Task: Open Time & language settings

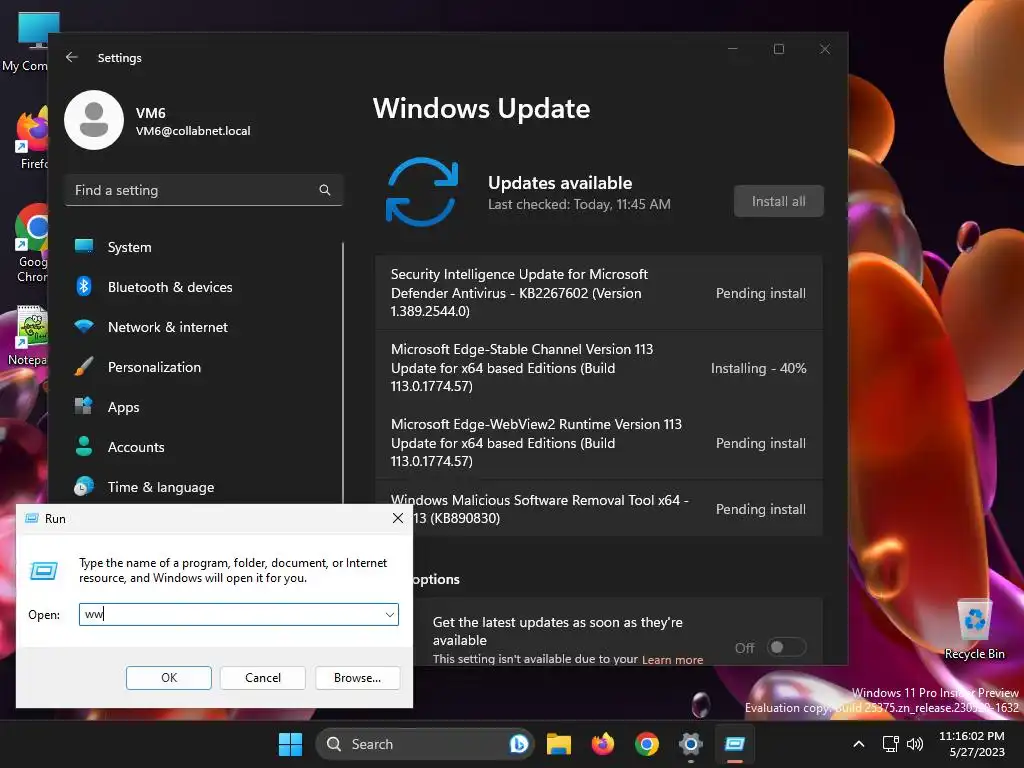Action: click(x=205, y=487)
